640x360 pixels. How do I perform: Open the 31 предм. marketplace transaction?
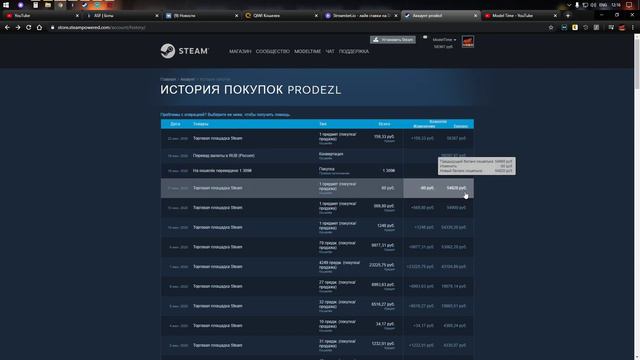point(317,345)
